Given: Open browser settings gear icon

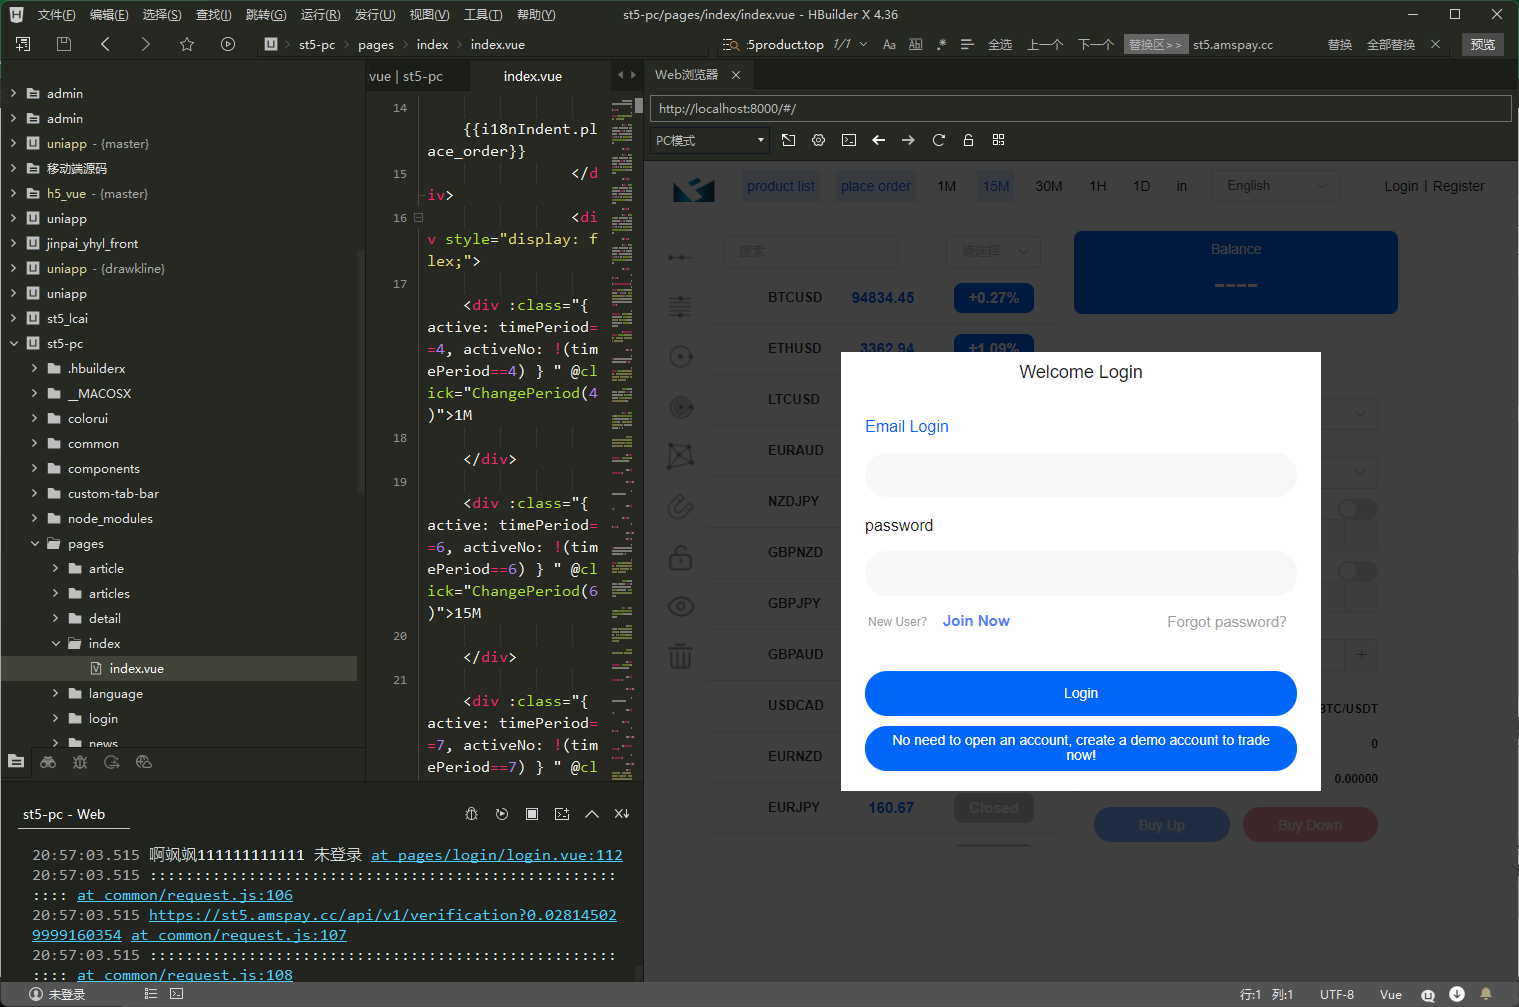Looking at the screenshot, I should (818, 140).
